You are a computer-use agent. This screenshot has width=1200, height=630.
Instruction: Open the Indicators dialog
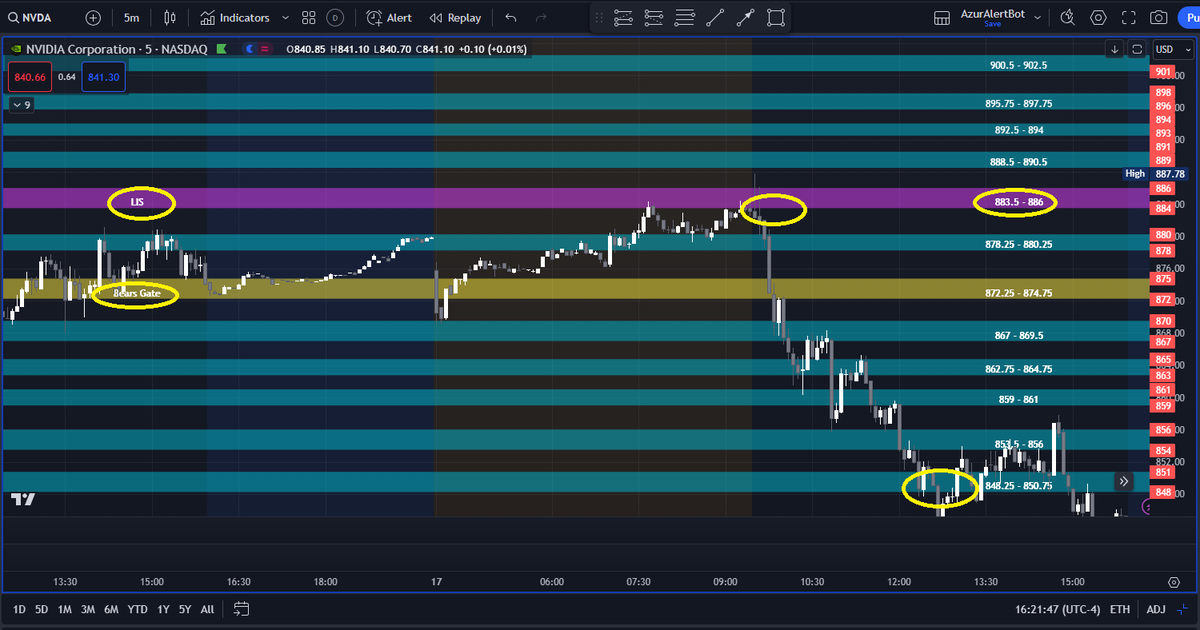point(234,17)
